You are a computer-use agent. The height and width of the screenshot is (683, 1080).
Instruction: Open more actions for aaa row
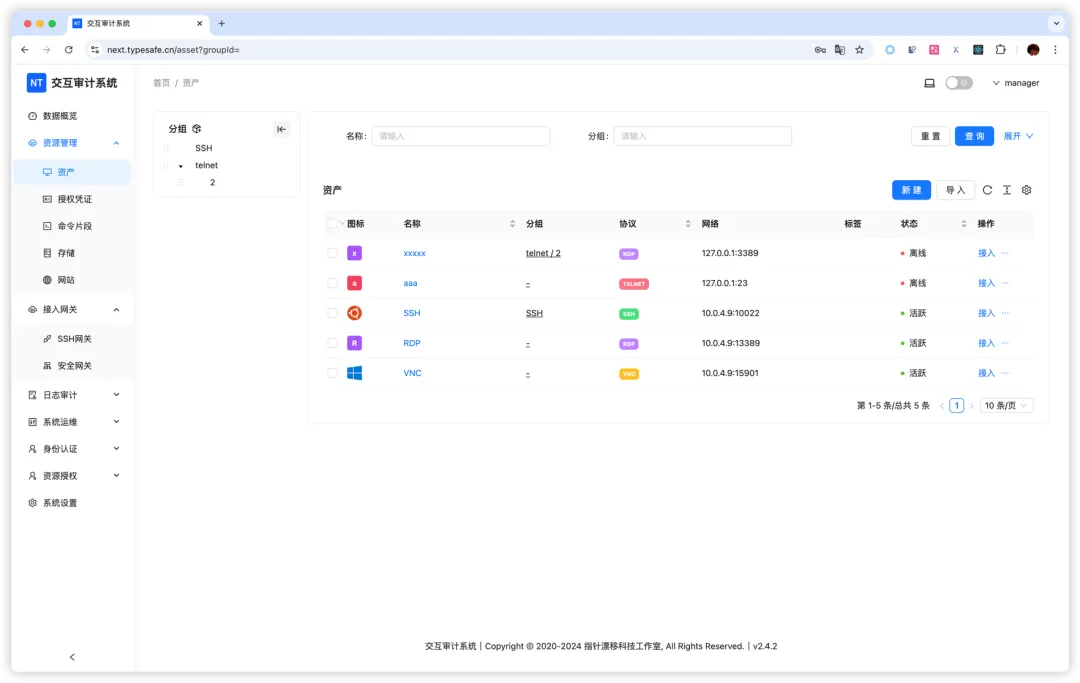[x=1005, y=283]
